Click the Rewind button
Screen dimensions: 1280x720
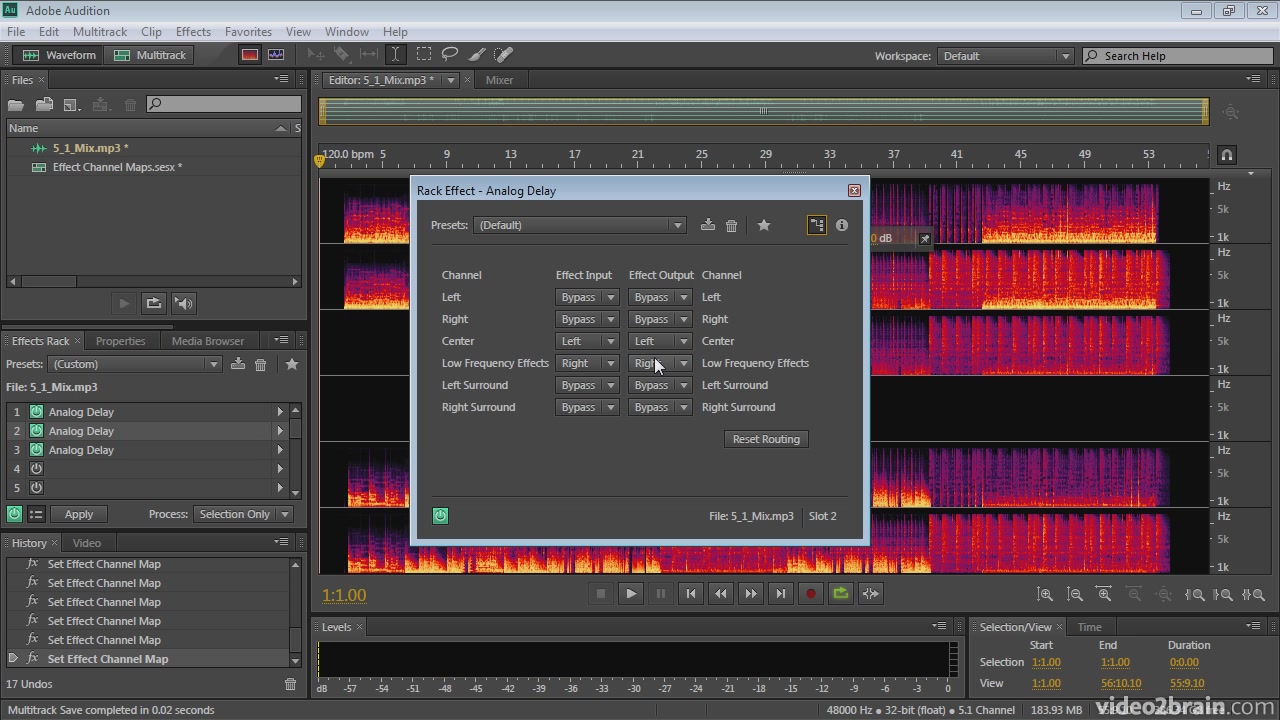point(721,593)
